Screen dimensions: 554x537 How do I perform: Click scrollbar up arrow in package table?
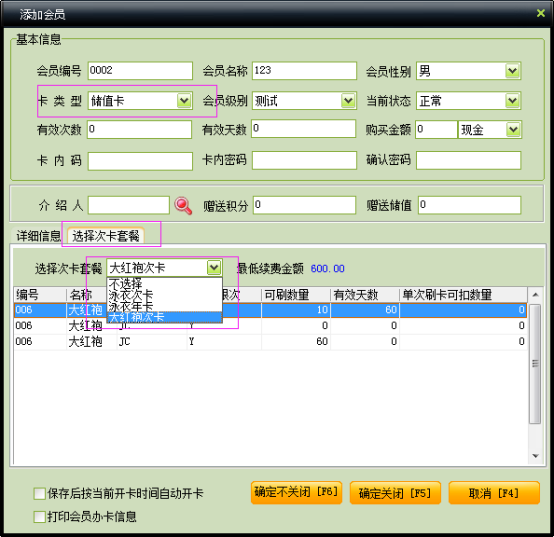(535, 295)
